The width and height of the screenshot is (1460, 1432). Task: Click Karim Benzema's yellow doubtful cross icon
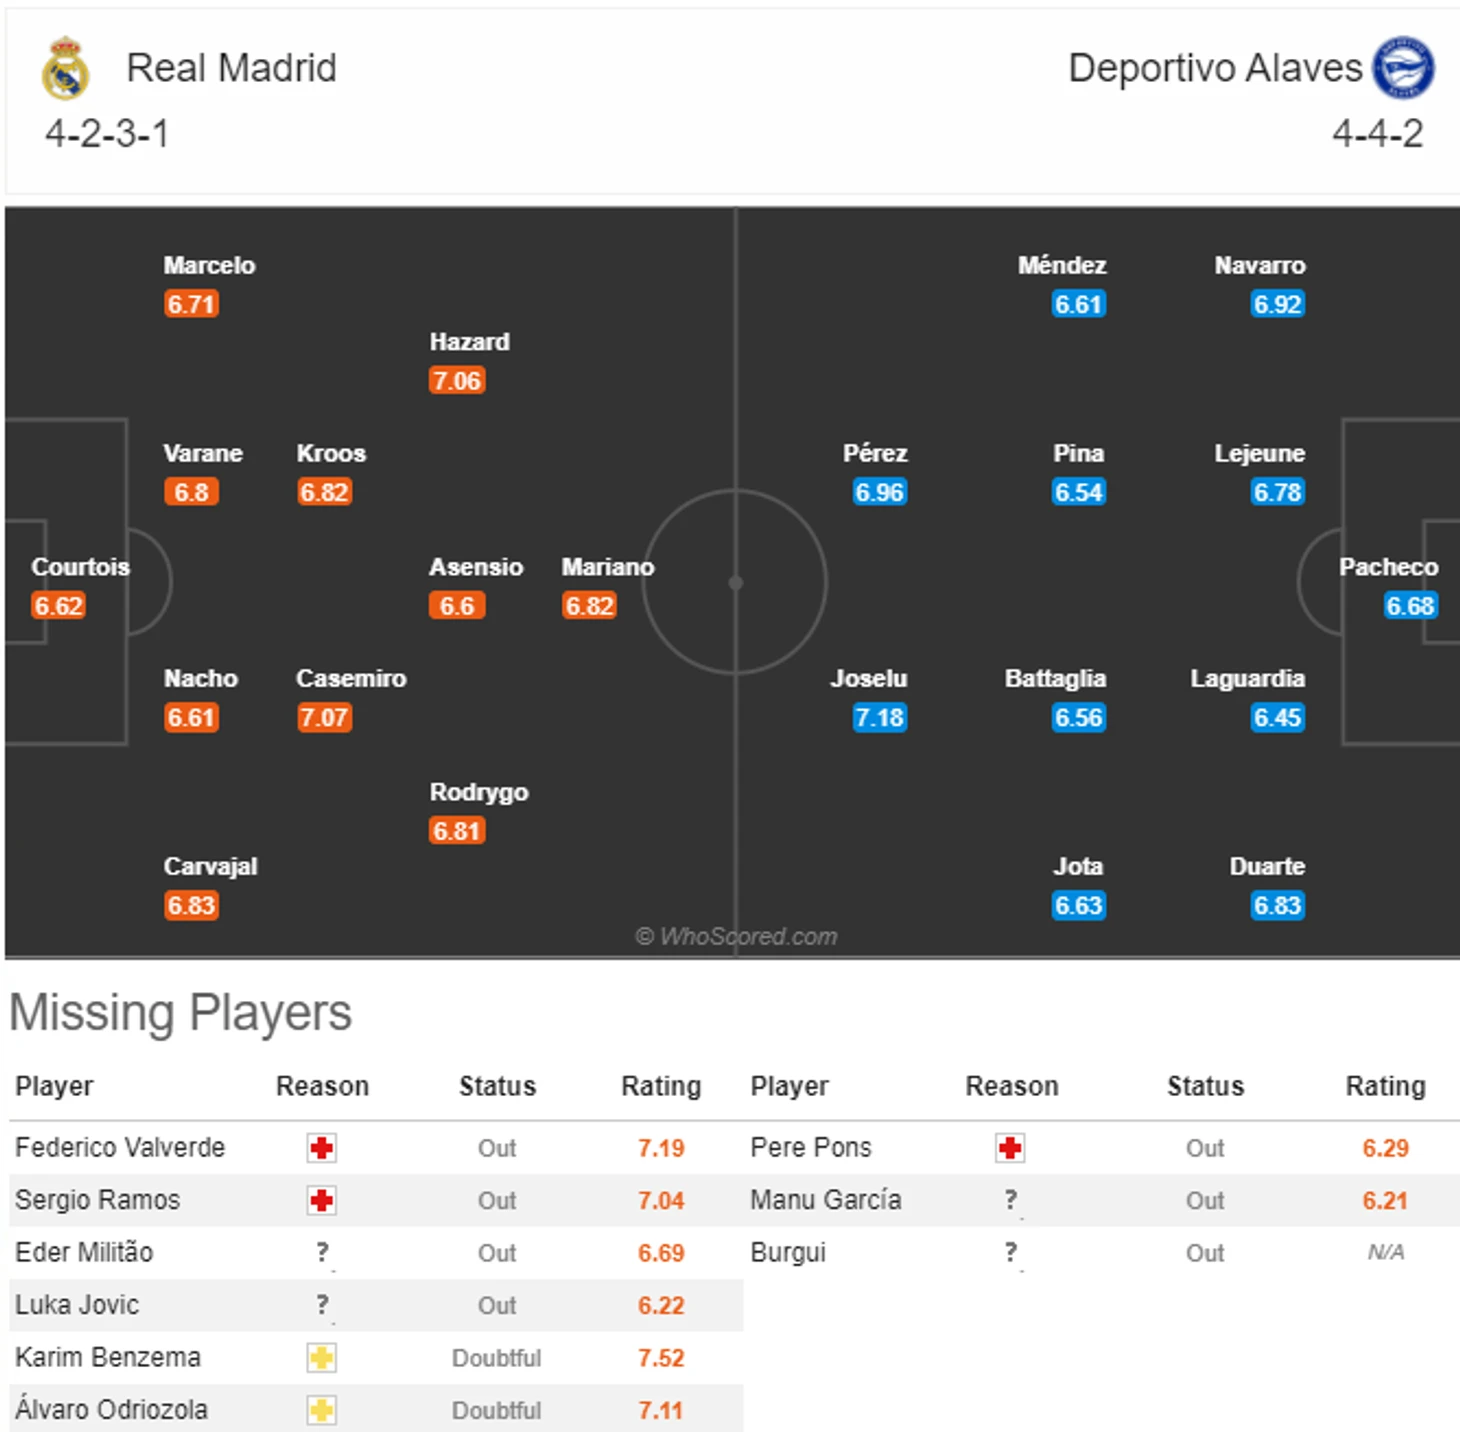[x=322, y=1358]
